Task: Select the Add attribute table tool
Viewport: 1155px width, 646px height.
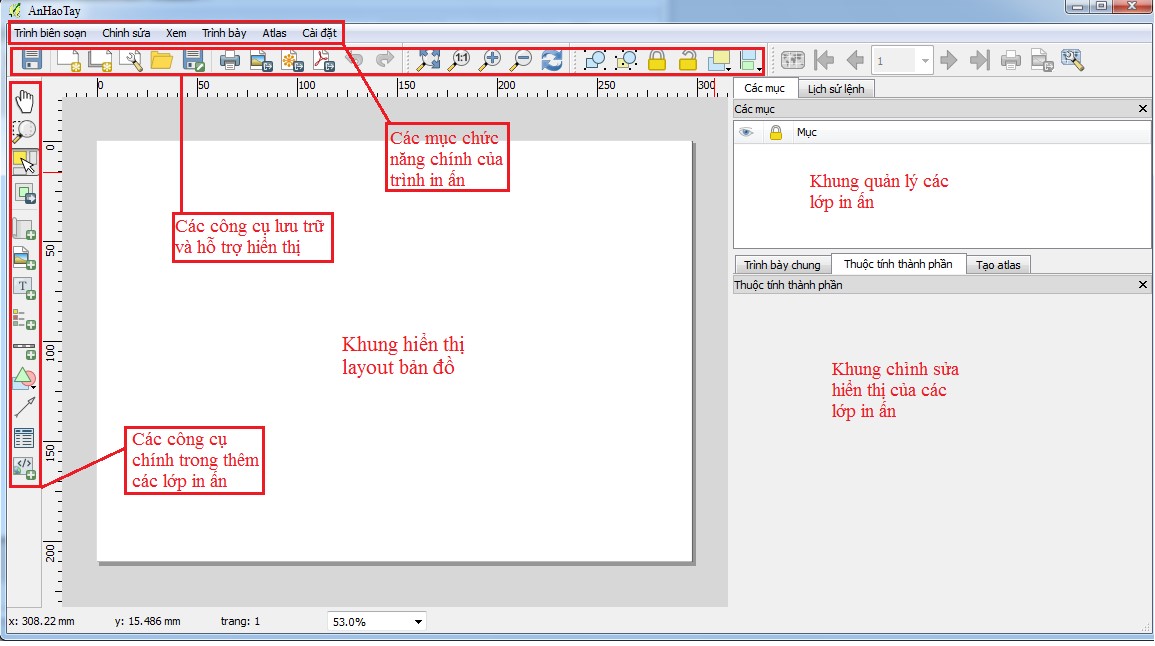Action: [24, 438]
